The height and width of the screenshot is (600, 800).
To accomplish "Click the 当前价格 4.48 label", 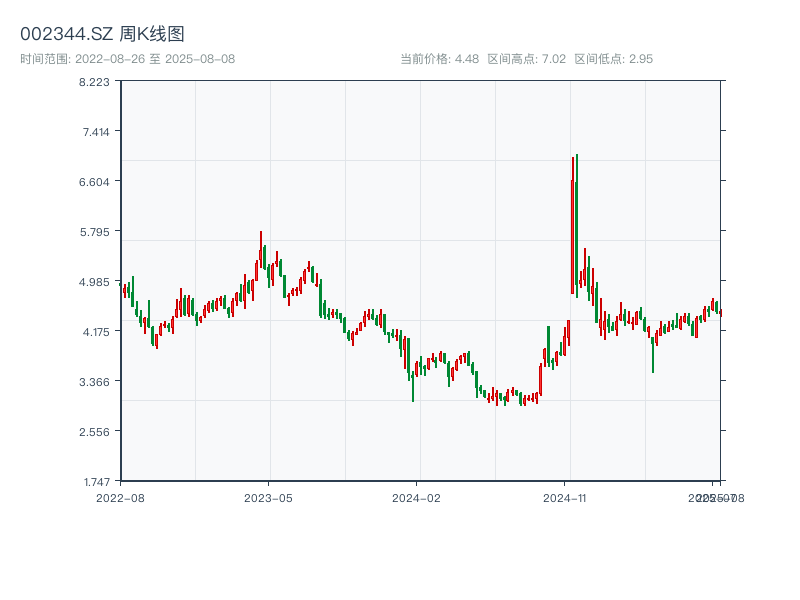I will 439,59.
